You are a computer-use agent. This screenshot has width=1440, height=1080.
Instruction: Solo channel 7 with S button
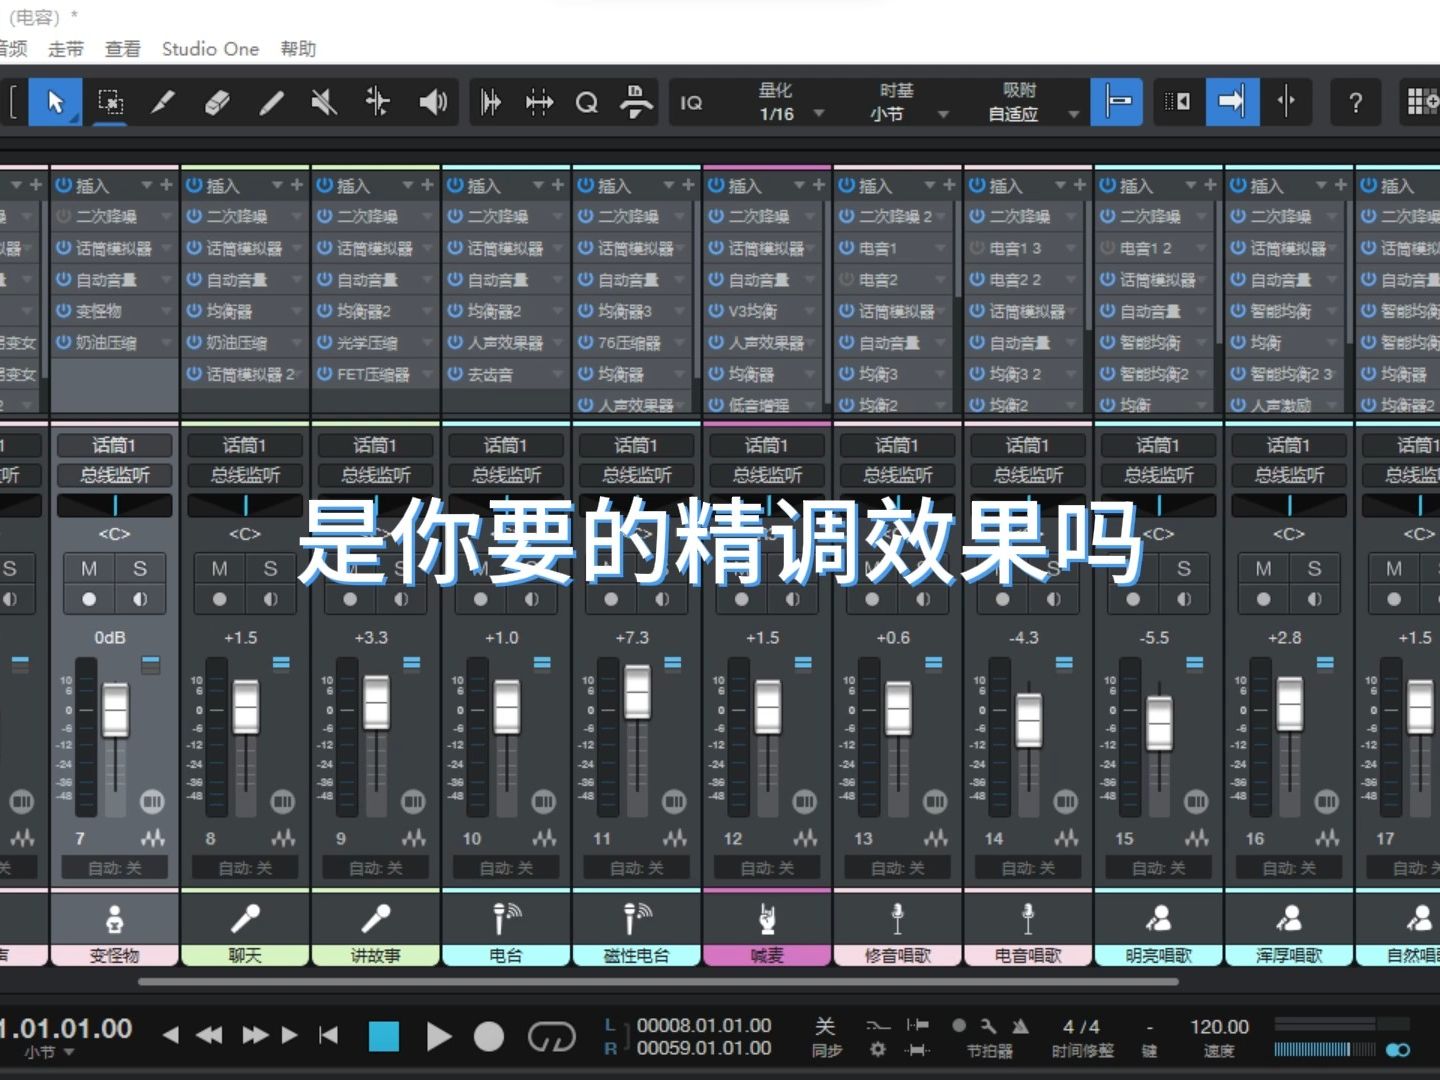(x=140, y=569)
